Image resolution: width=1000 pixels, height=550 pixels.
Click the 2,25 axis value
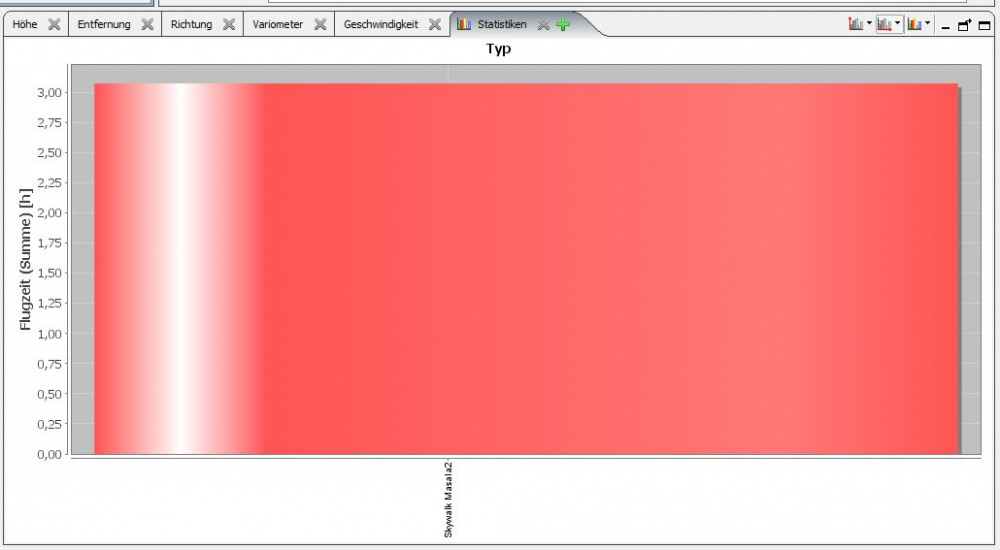tap(49, 182)
